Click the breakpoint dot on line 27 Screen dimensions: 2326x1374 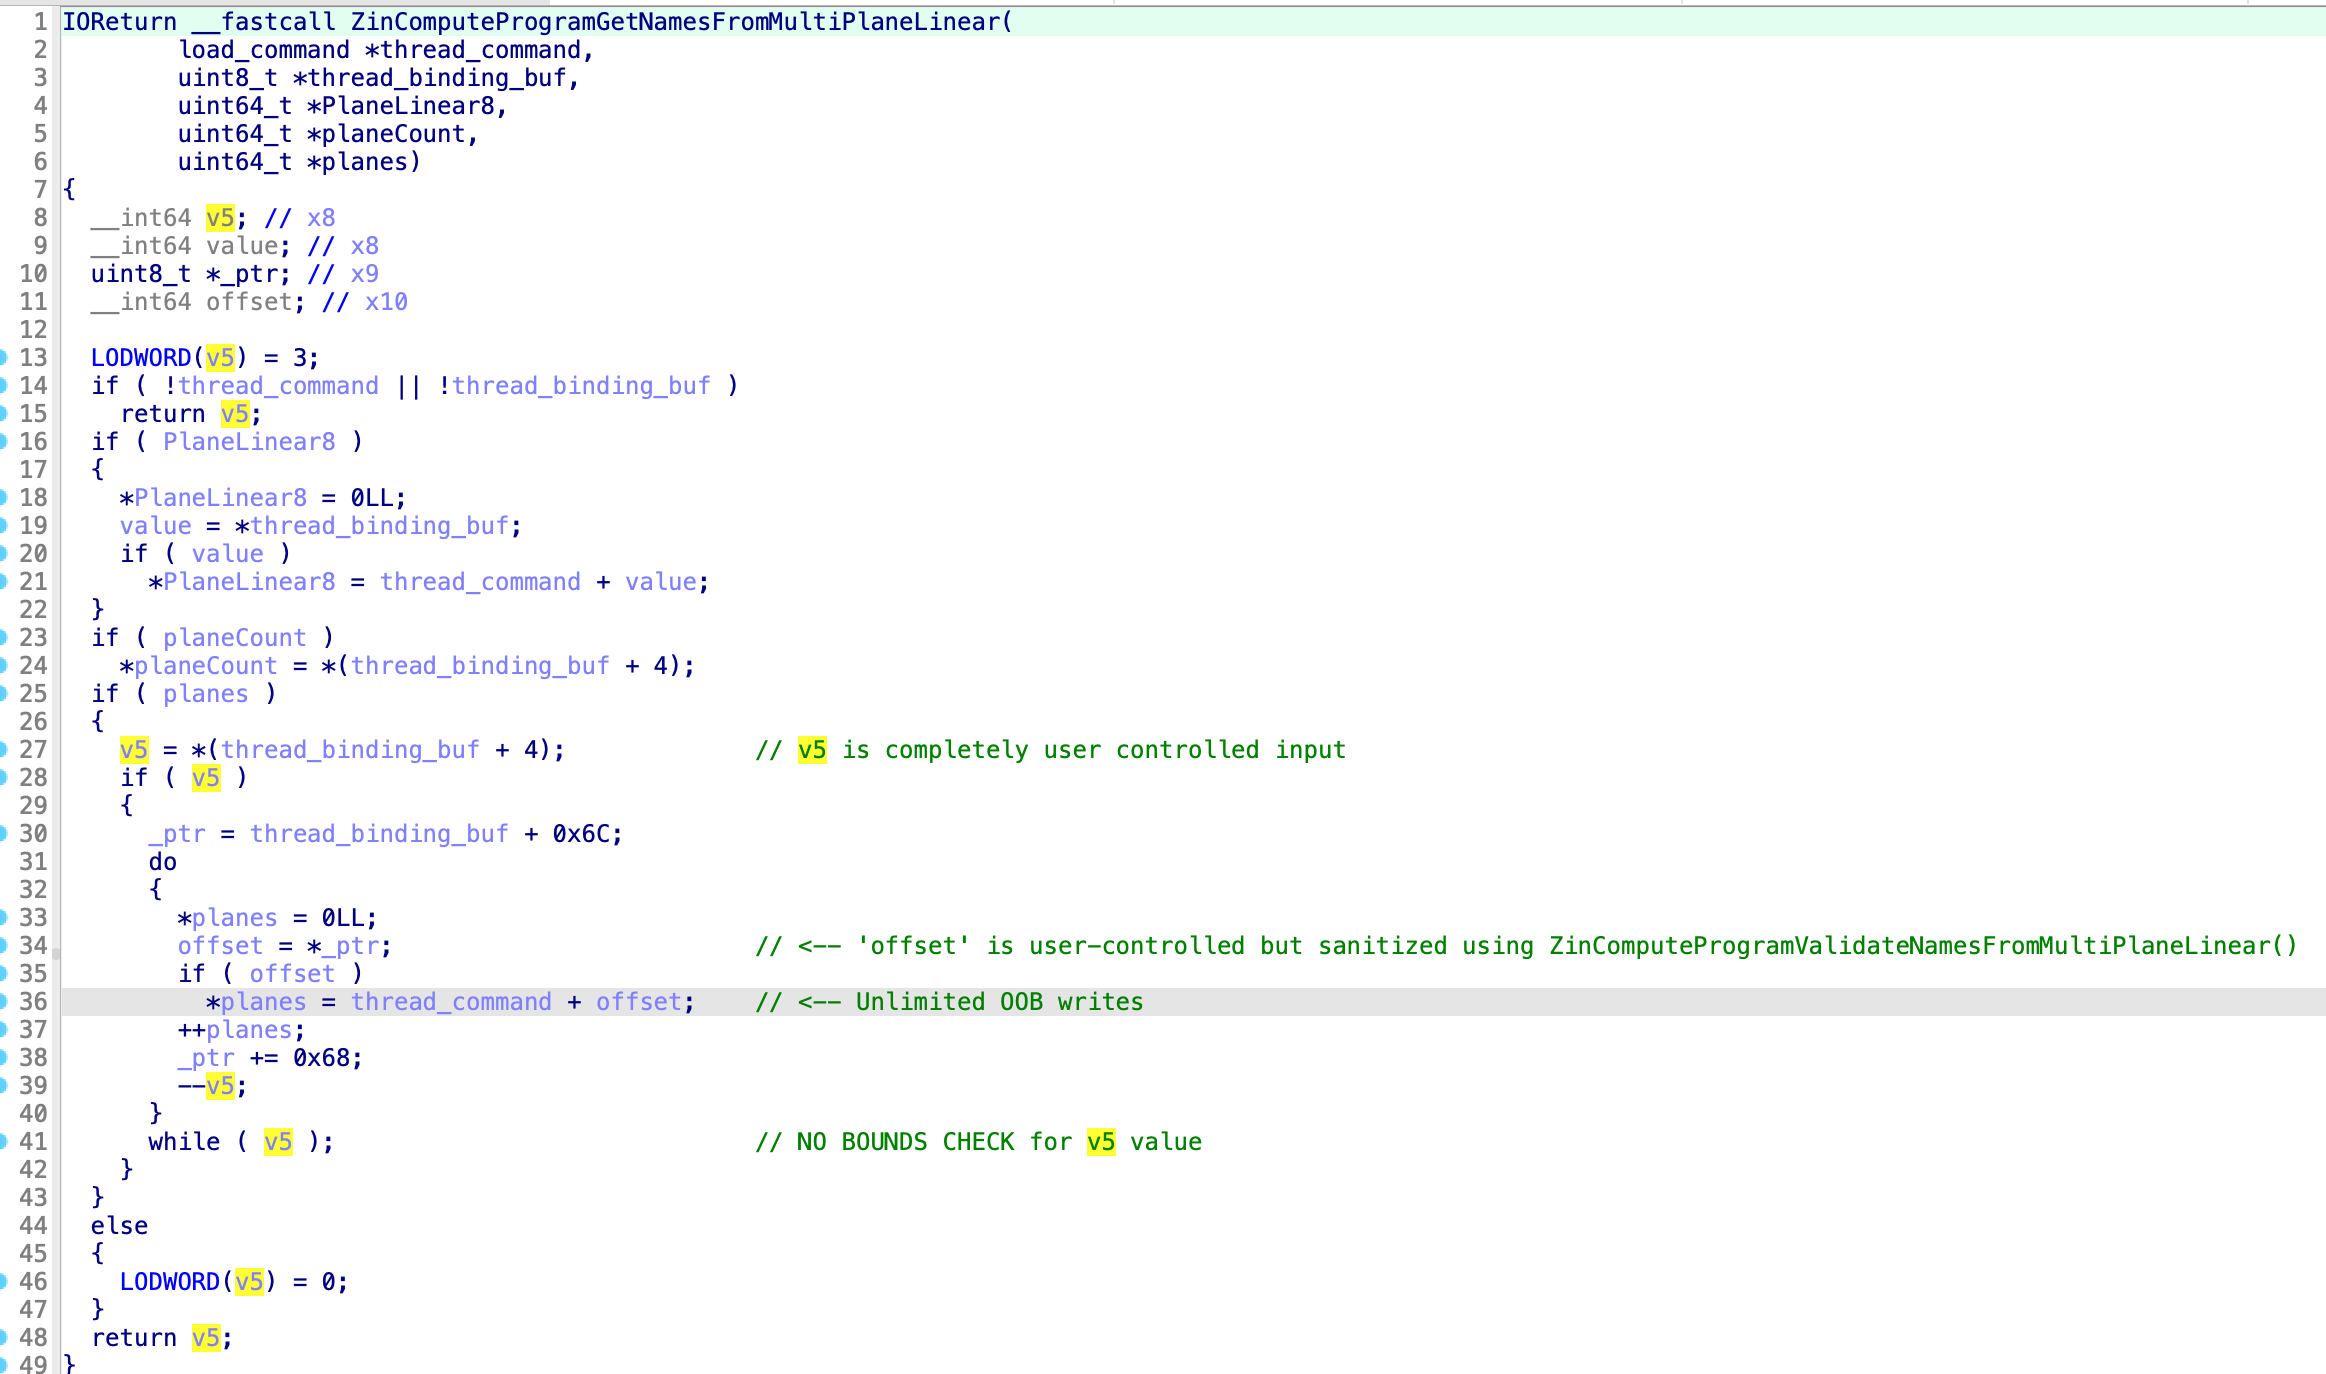(3, 750)
